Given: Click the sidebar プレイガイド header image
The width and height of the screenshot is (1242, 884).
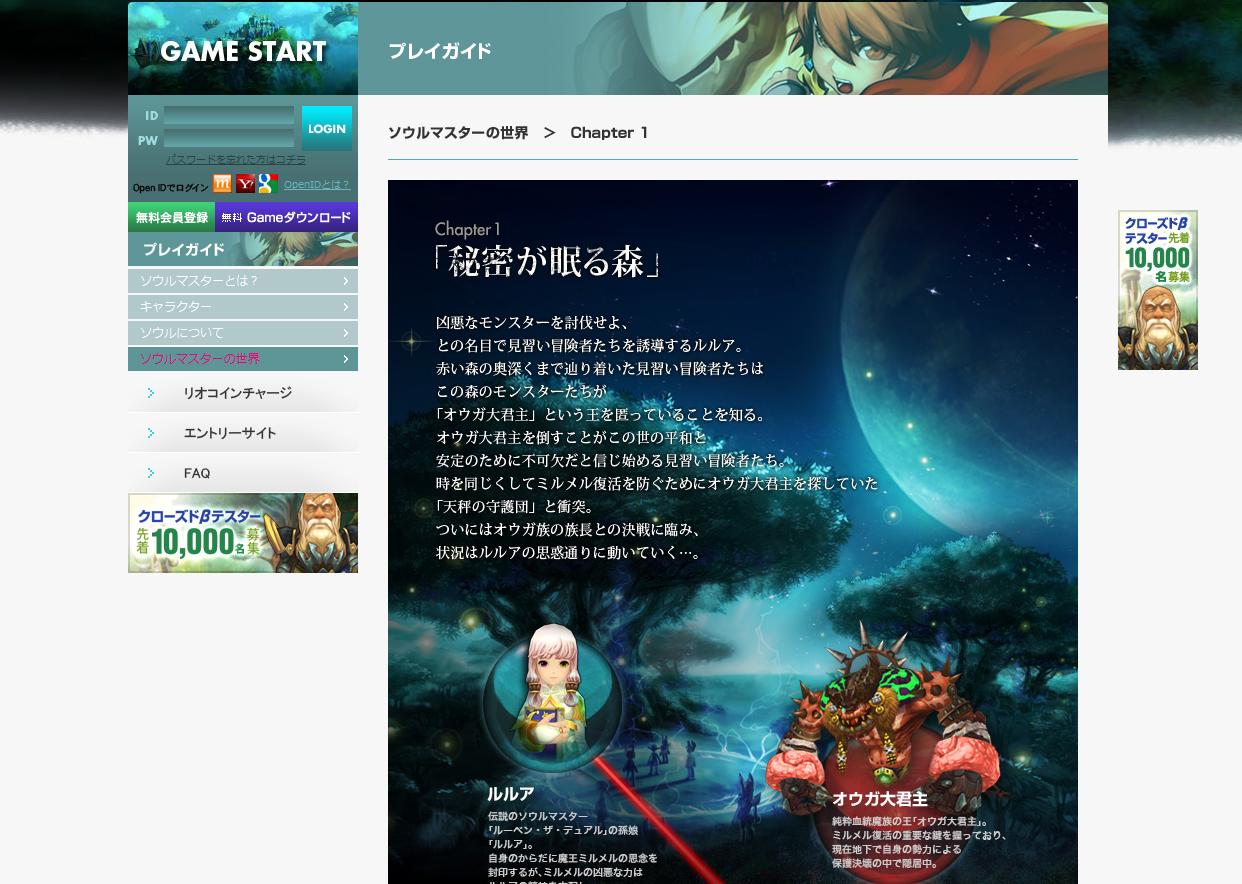Looking at the screenshot, I should coord(243,249).
